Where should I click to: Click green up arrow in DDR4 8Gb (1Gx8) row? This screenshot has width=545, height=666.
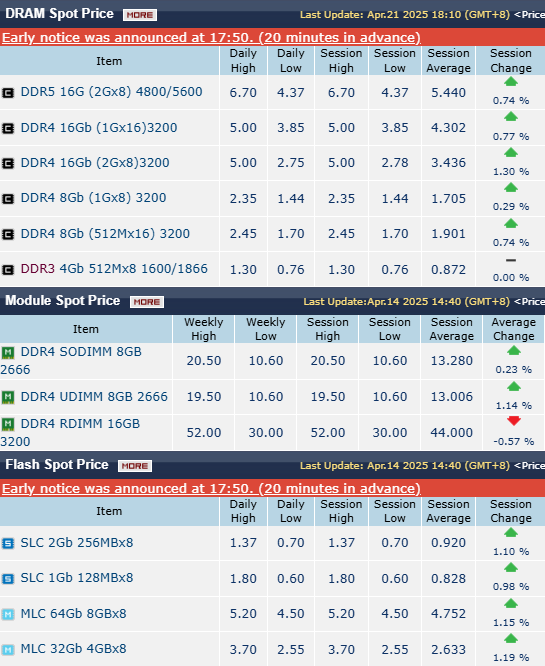tap(511, 187)
